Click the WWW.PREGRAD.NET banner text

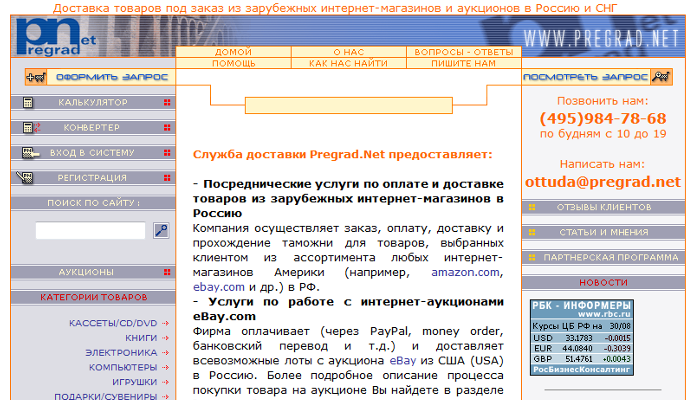601,39
